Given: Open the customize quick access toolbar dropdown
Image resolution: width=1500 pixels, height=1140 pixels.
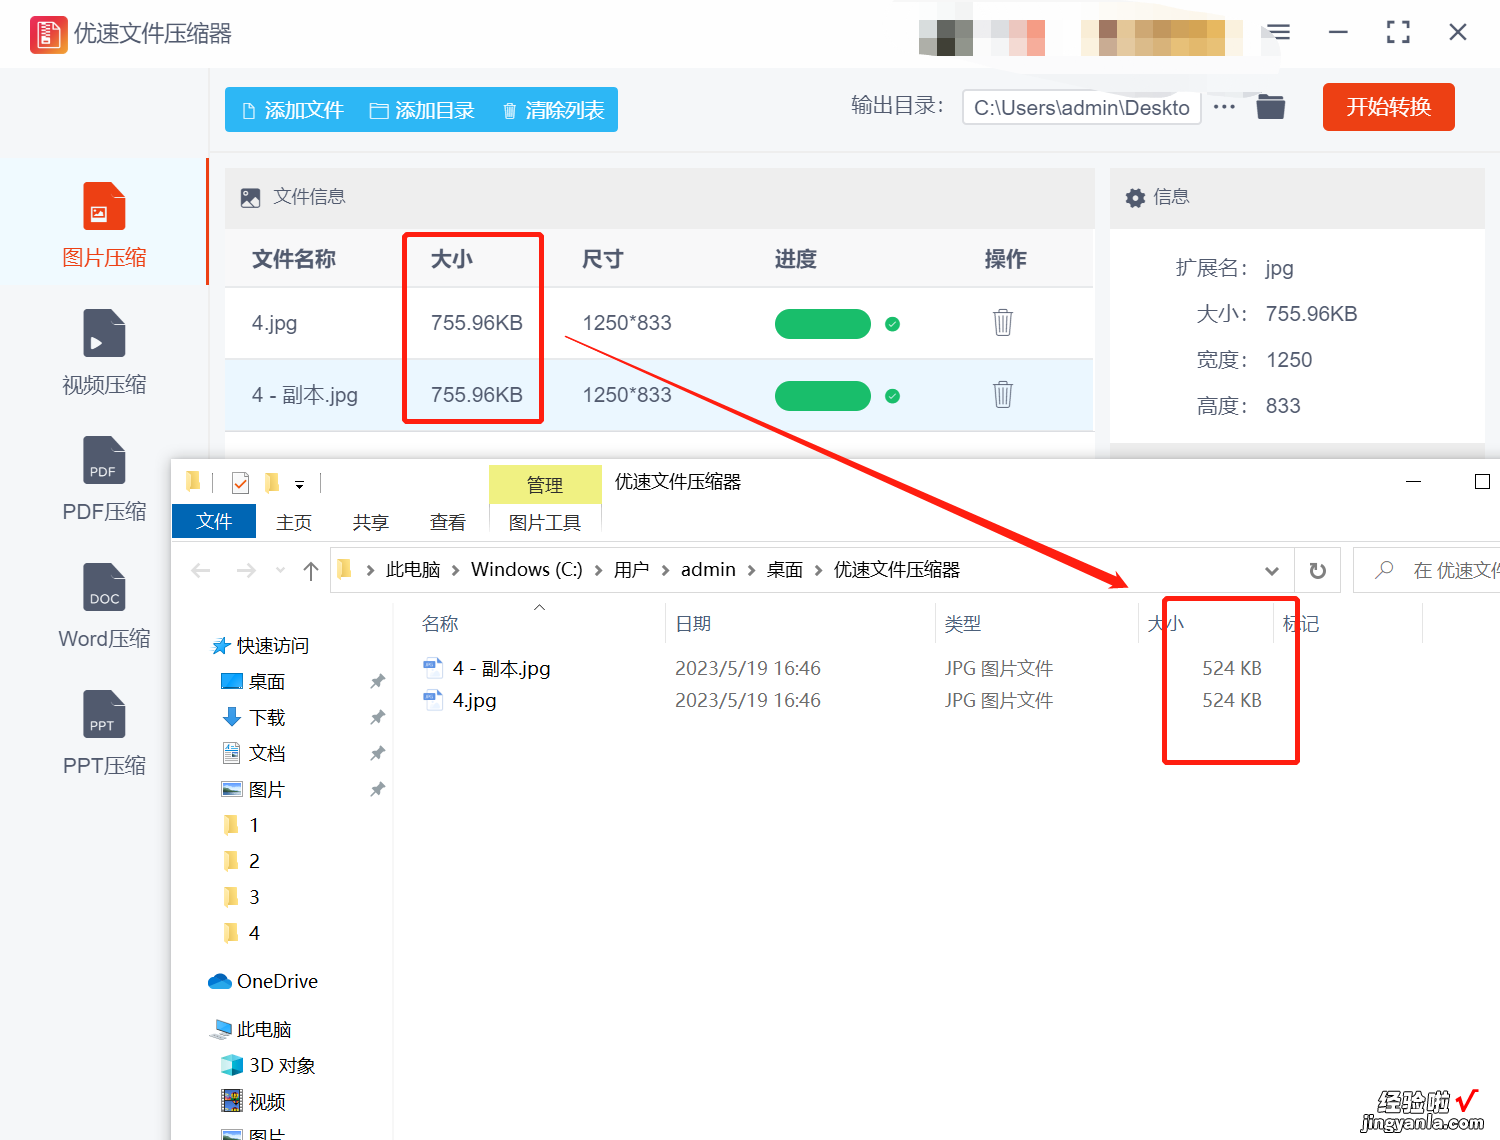Looking at the screenshot, I should 299,485.
